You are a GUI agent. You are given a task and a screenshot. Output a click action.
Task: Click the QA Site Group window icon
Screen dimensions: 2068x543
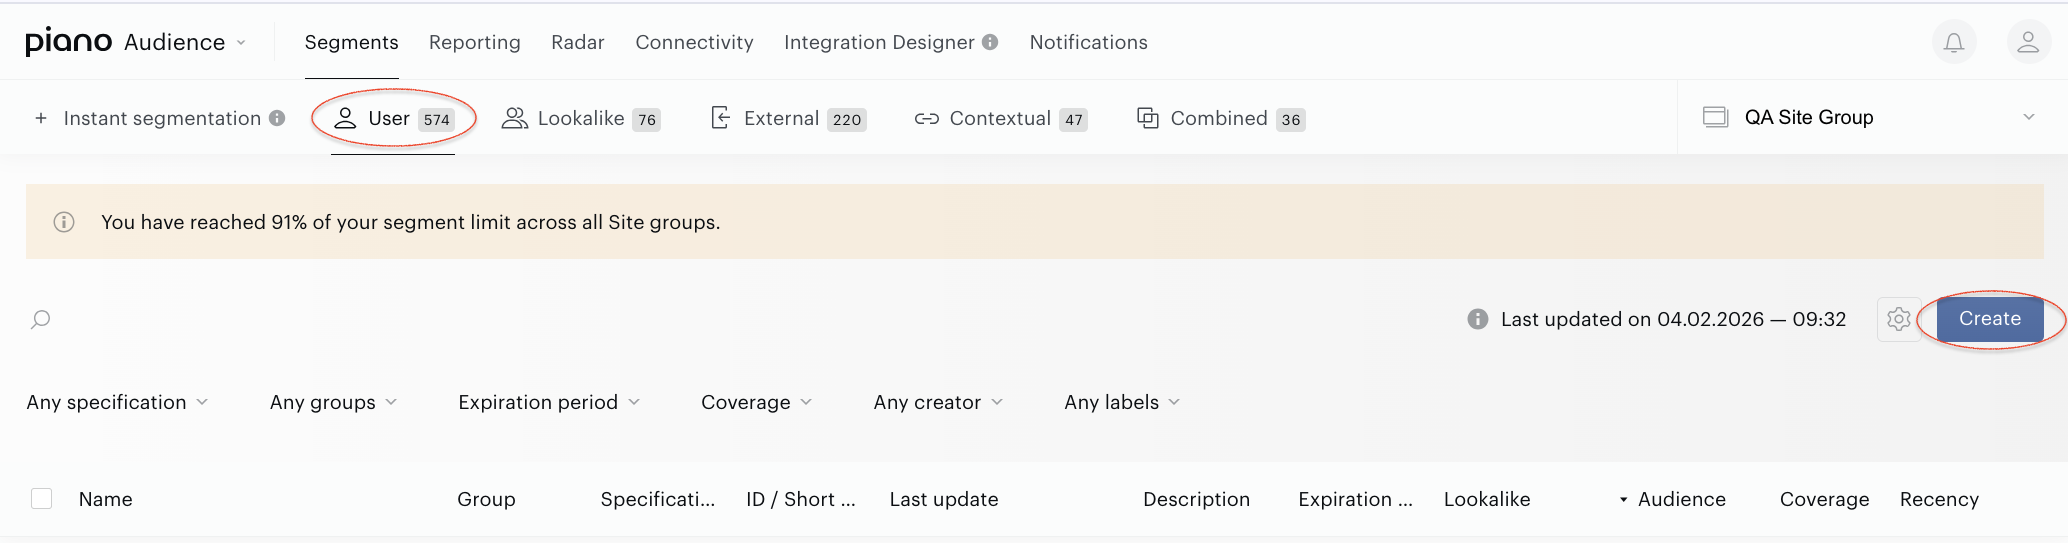click(1716, 117)
